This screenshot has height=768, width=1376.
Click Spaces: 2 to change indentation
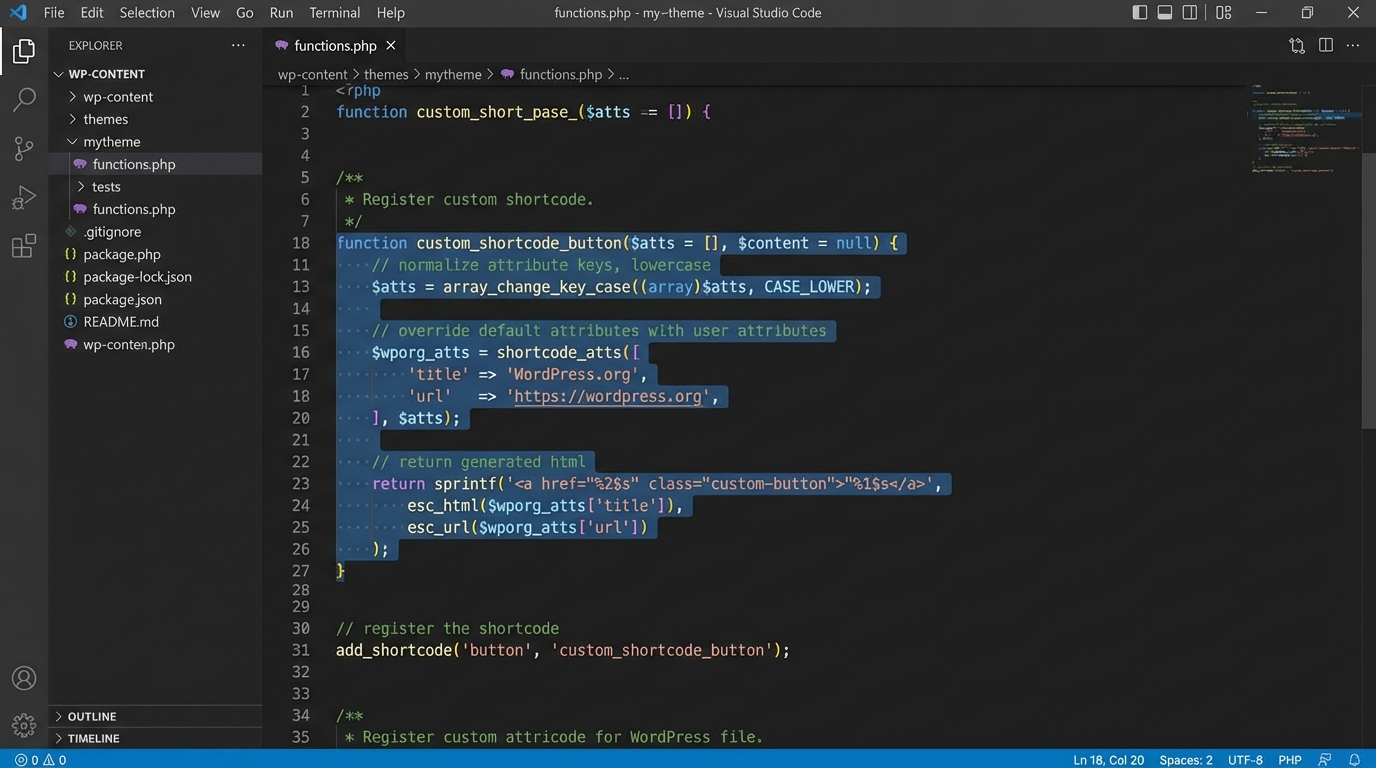(x=1185, y=759)
